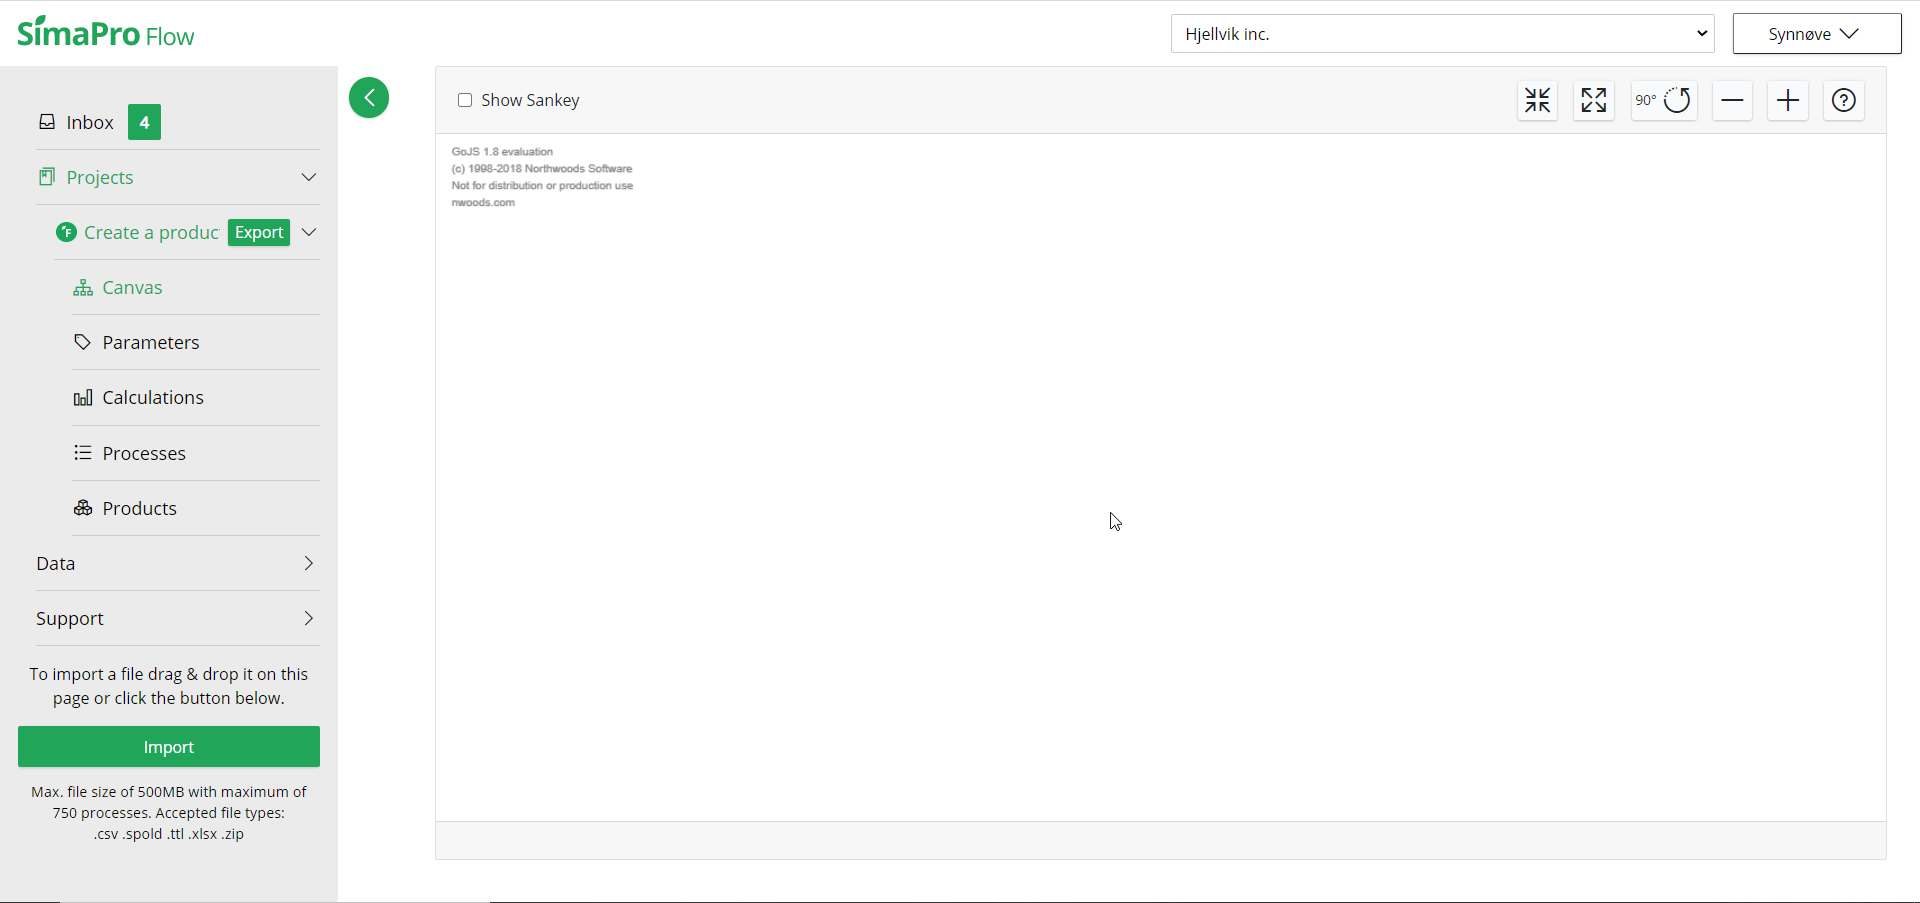Viewport: 1920px width, 903px height.
Task: Click the Parameters tag icon
Action: [x=83, y=342]
